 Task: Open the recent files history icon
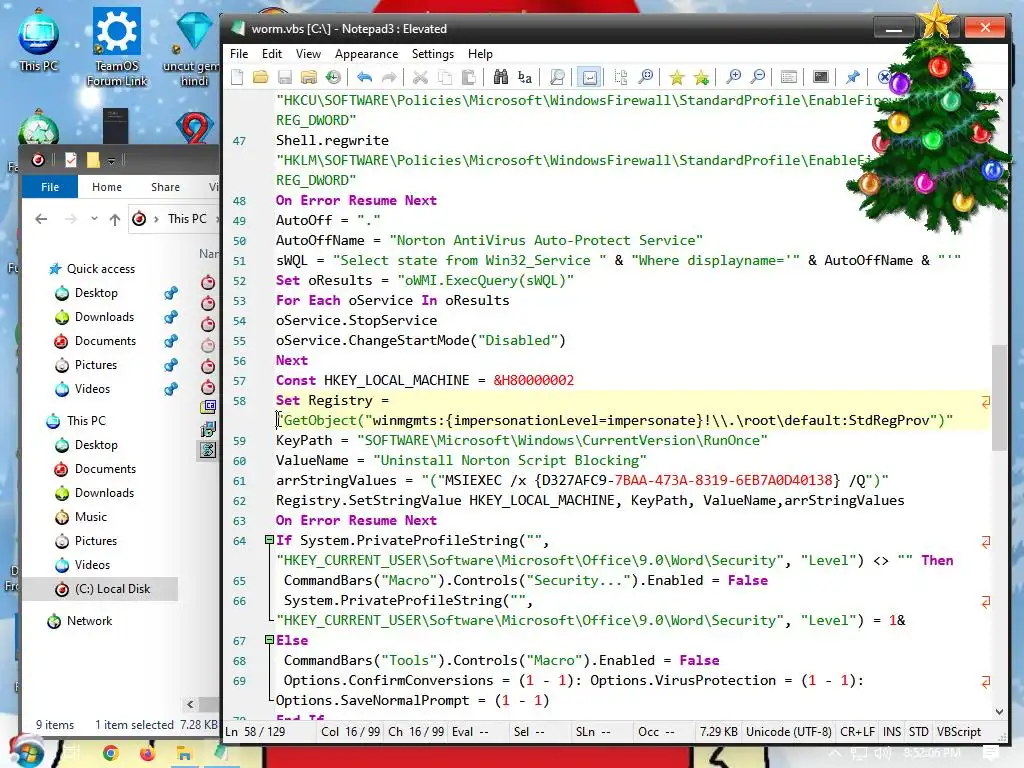pos(334,78)
